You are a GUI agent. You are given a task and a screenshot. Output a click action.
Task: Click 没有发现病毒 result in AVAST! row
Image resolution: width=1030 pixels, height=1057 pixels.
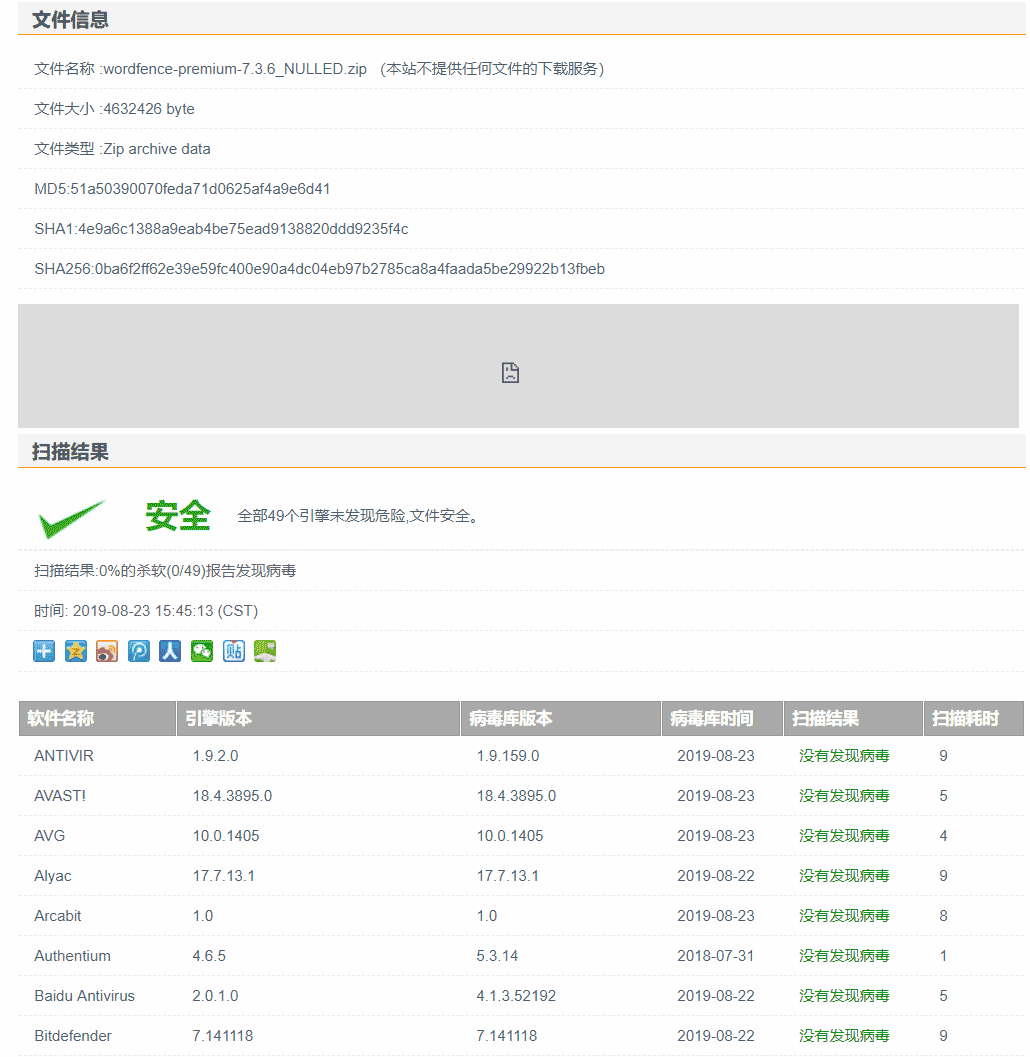click(x=844, y=796)
